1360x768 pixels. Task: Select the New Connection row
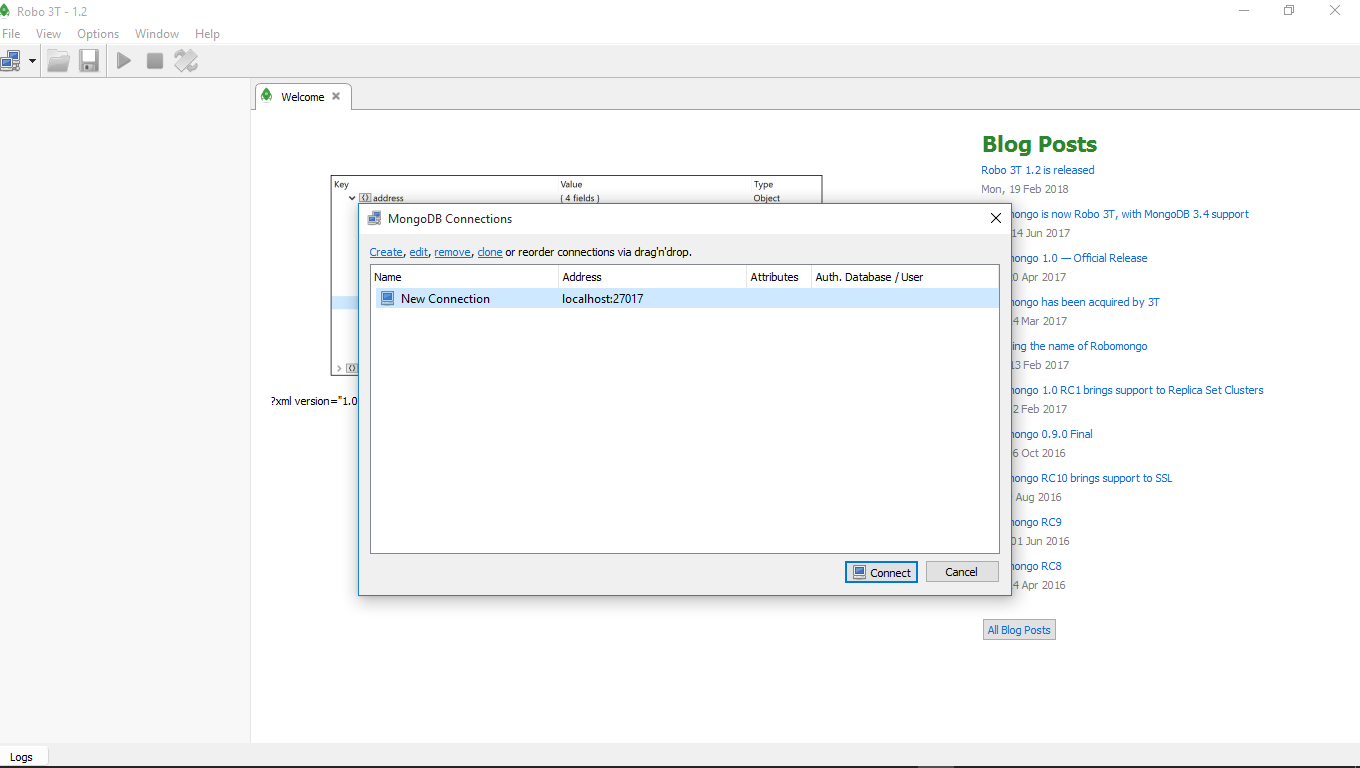[445, 299]
